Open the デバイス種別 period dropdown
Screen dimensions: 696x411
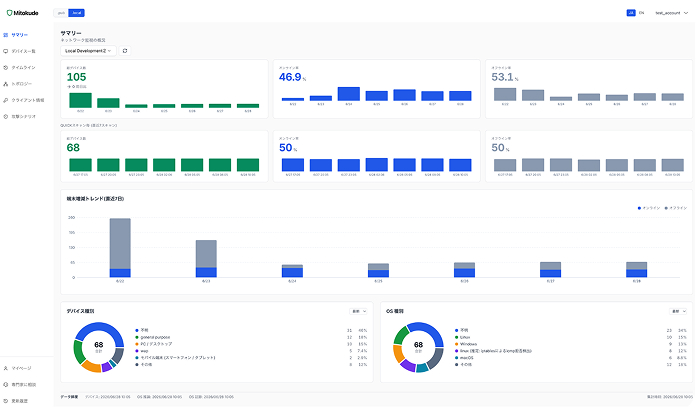pyautogui.click(x=359, y=312)
